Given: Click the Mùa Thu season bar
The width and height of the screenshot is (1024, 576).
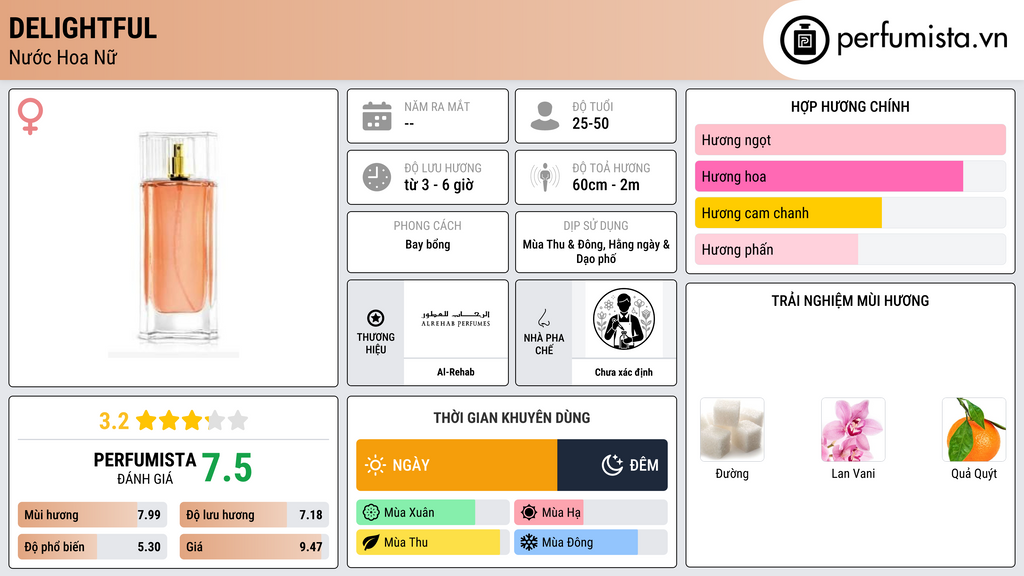Looking at the screenshot, I should [432, 543].
